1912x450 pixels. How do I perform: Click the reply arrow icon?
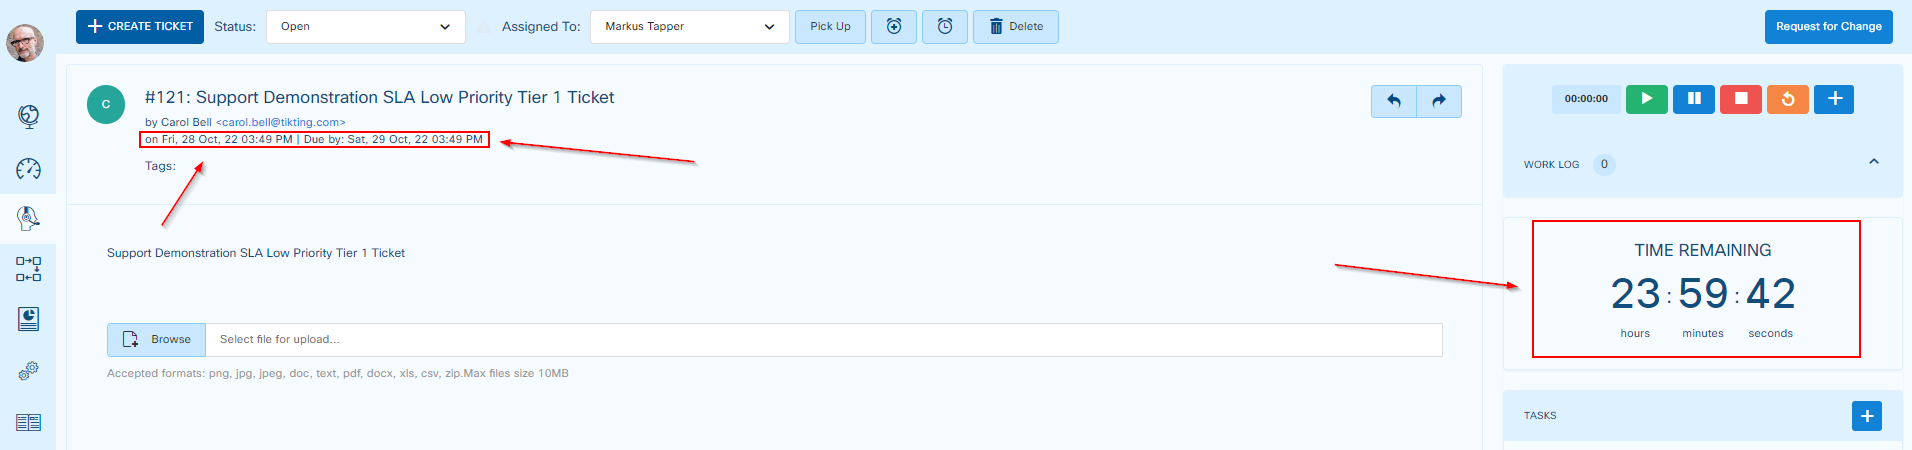(1394, 101)
